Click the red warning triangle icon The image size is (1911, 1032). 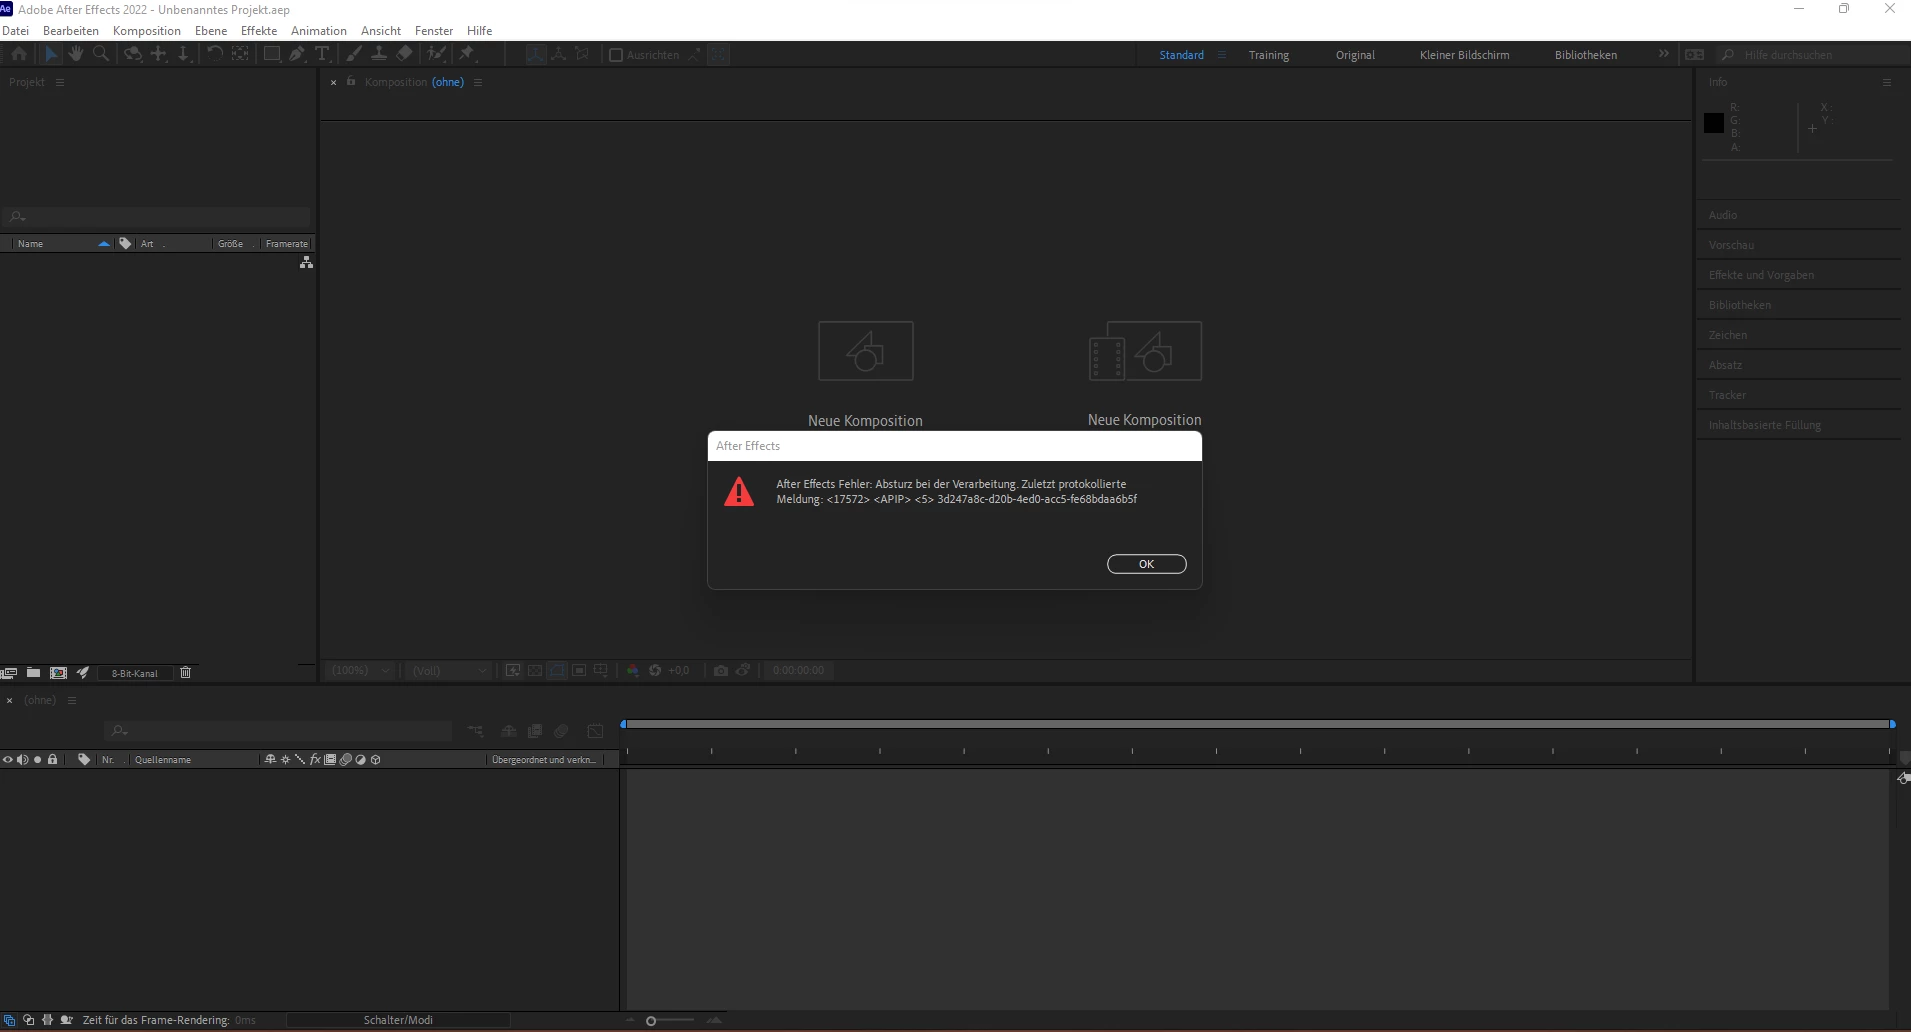coord(739,492)
